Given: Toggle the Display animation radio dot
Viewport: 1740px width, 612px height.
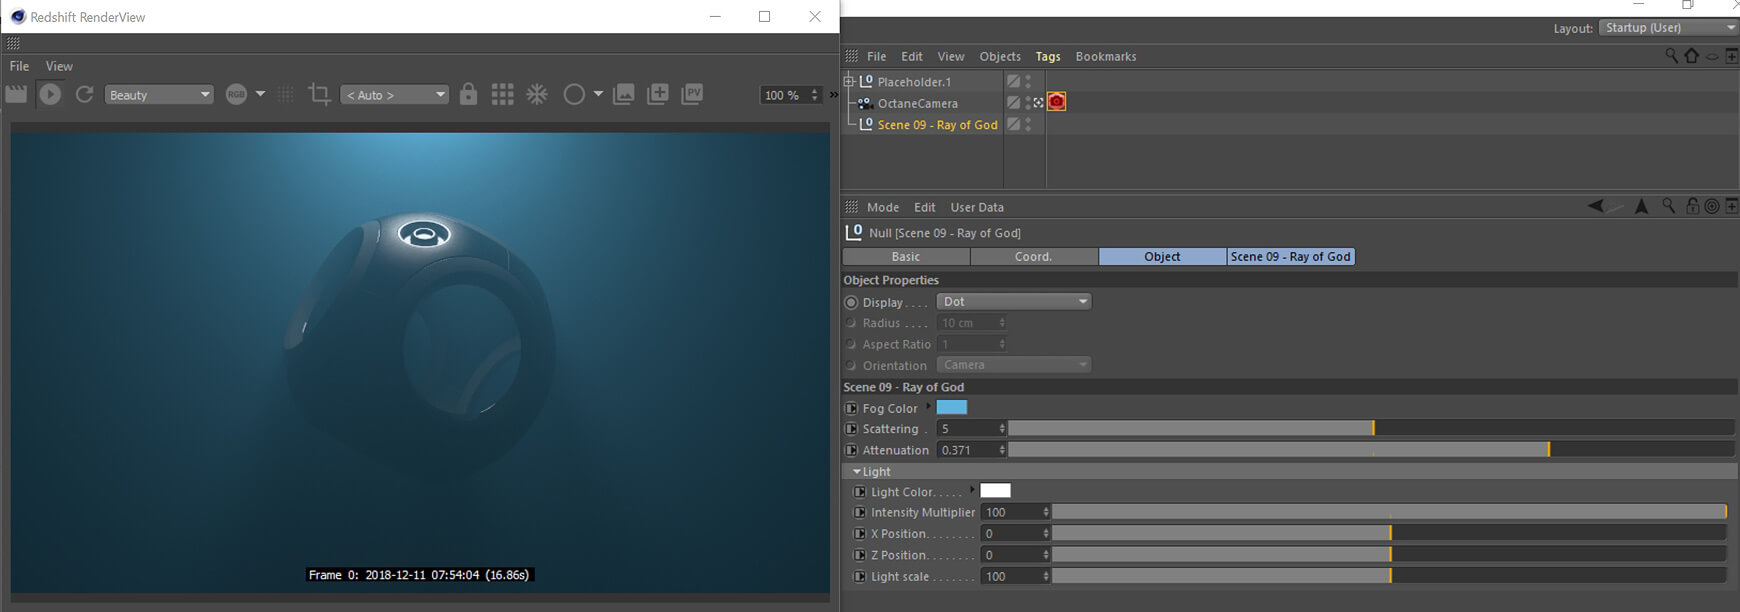Looking at the screenshot, I should click(851, 302).
